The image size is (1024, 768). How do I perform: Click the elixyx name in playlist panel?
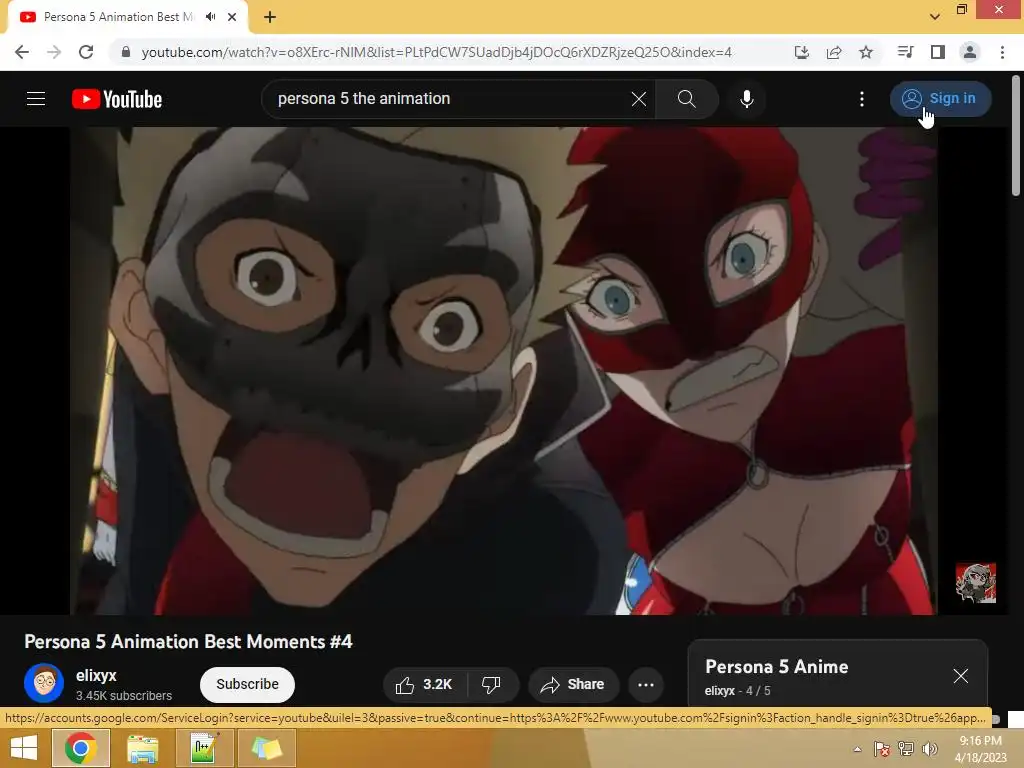[x=720, y=691]
